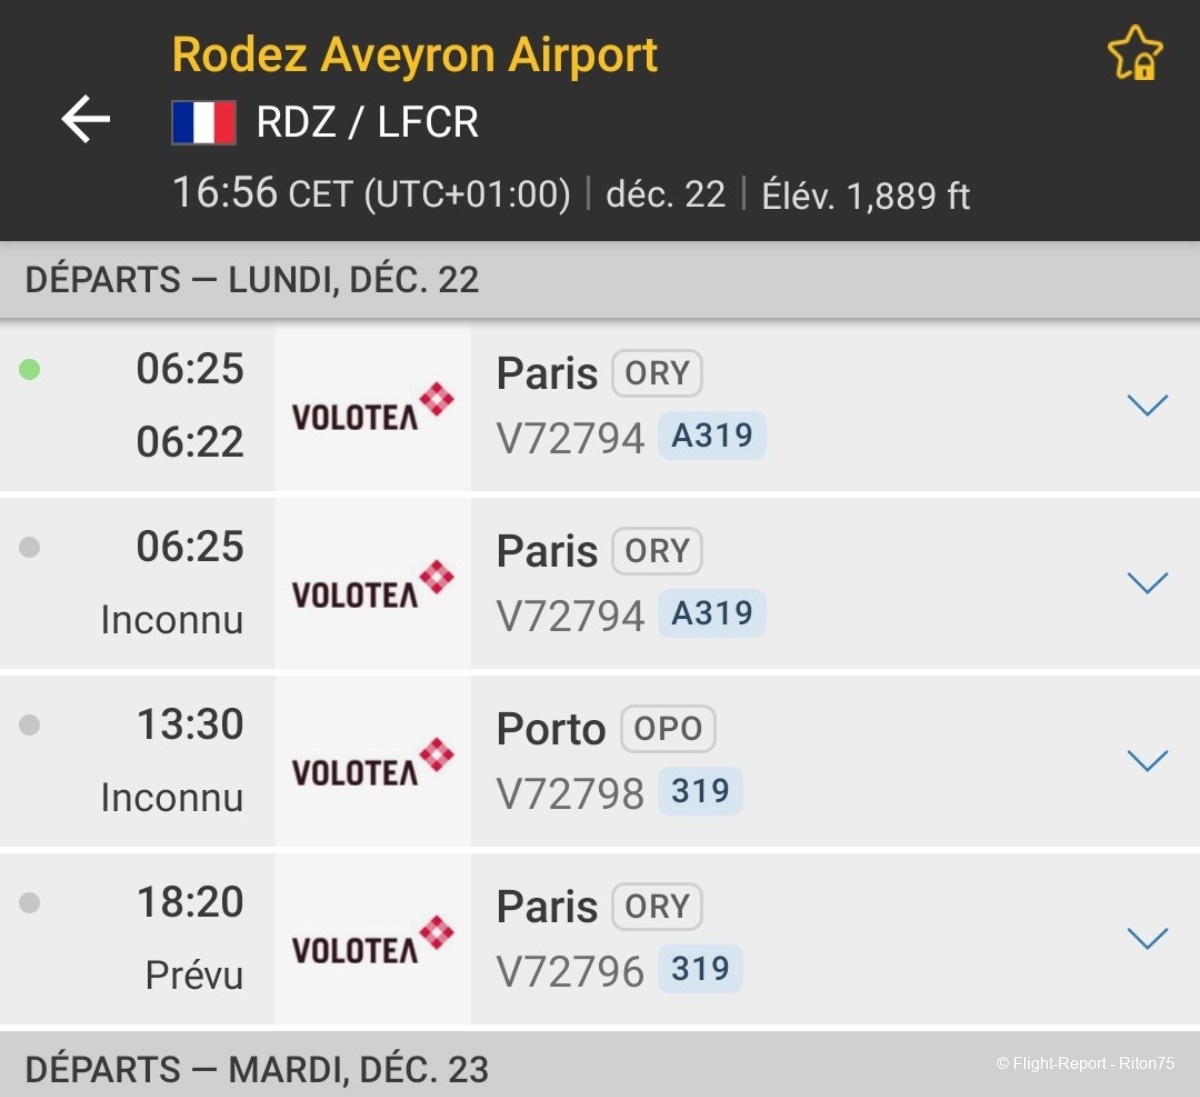Tap the back arrow icon
Screen dimensions: 1200x1097
coord(86,120)
